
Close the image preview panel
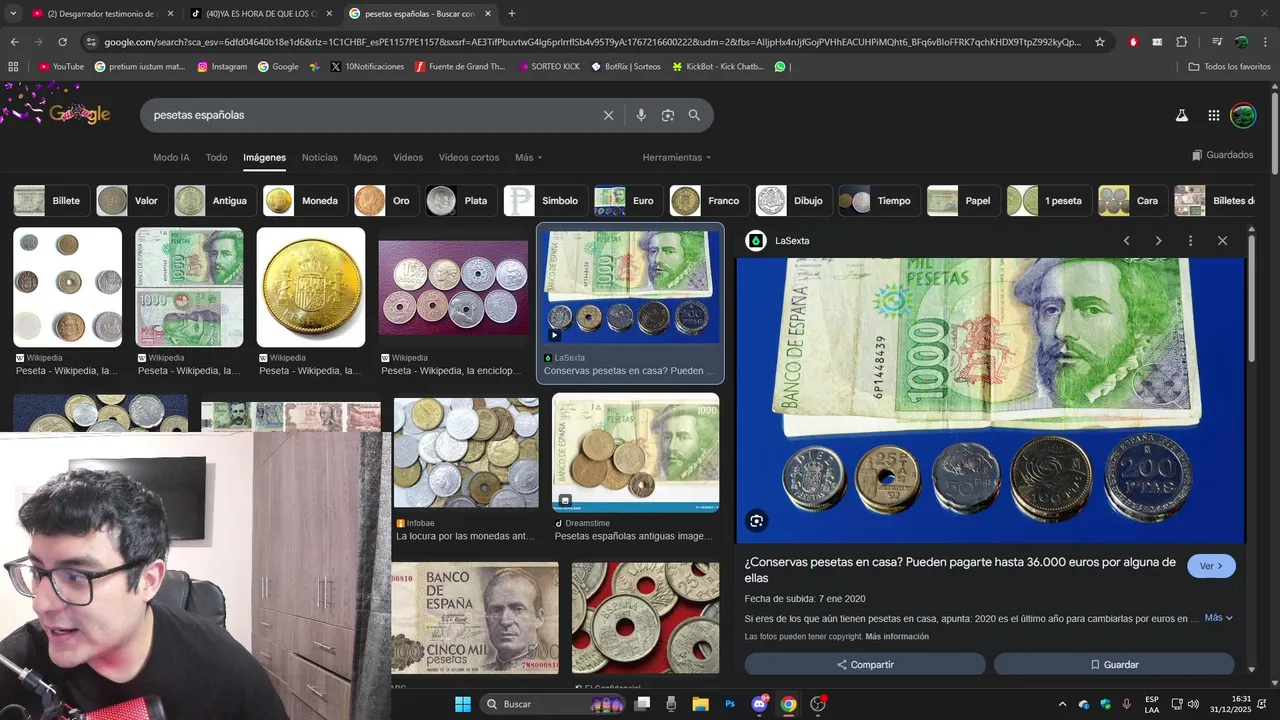tap(1222, 241)
